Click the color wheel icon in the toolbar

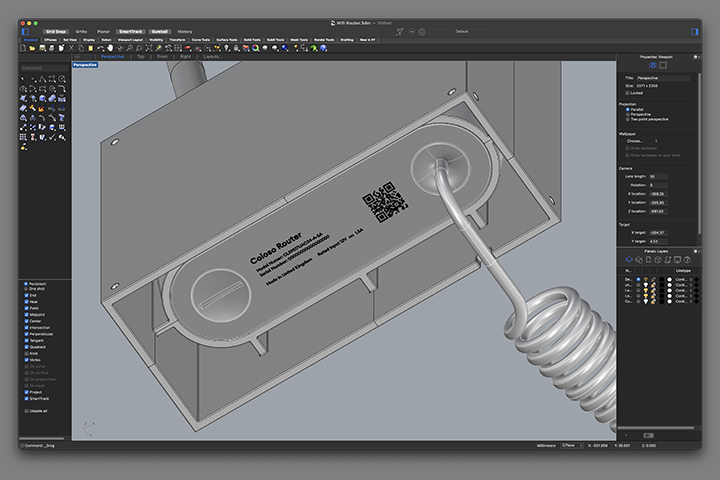click(255, 48)
